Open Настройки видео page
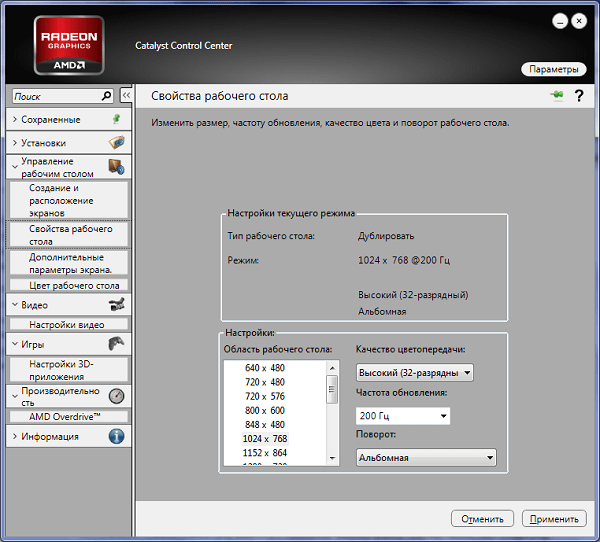This screenshot has height=542, width=600. pyautogui.click(x=69, y=325)
